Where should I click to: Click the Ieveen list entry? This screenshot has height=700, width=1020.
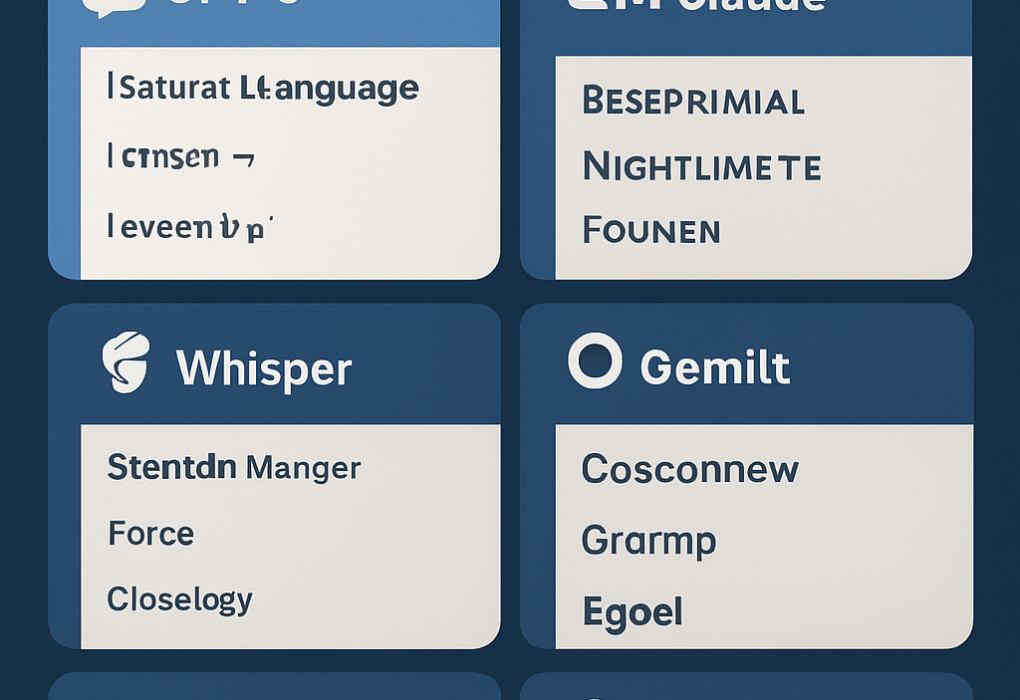pyautogui.click(x=189, y=227)
